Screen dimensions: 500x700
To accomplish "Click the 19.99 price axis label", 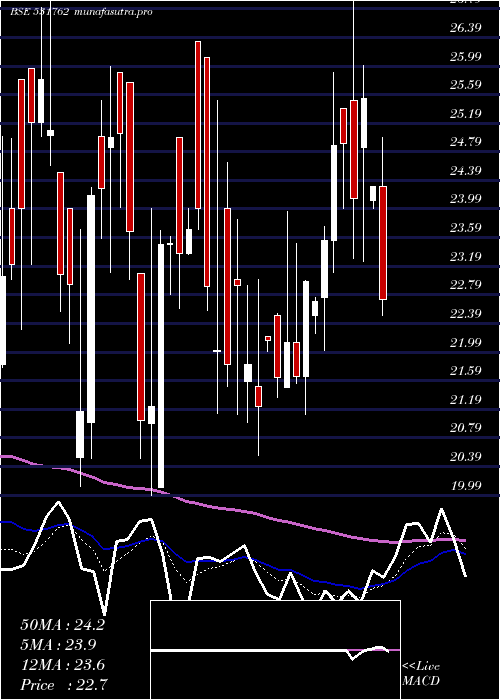I will 466,485.
